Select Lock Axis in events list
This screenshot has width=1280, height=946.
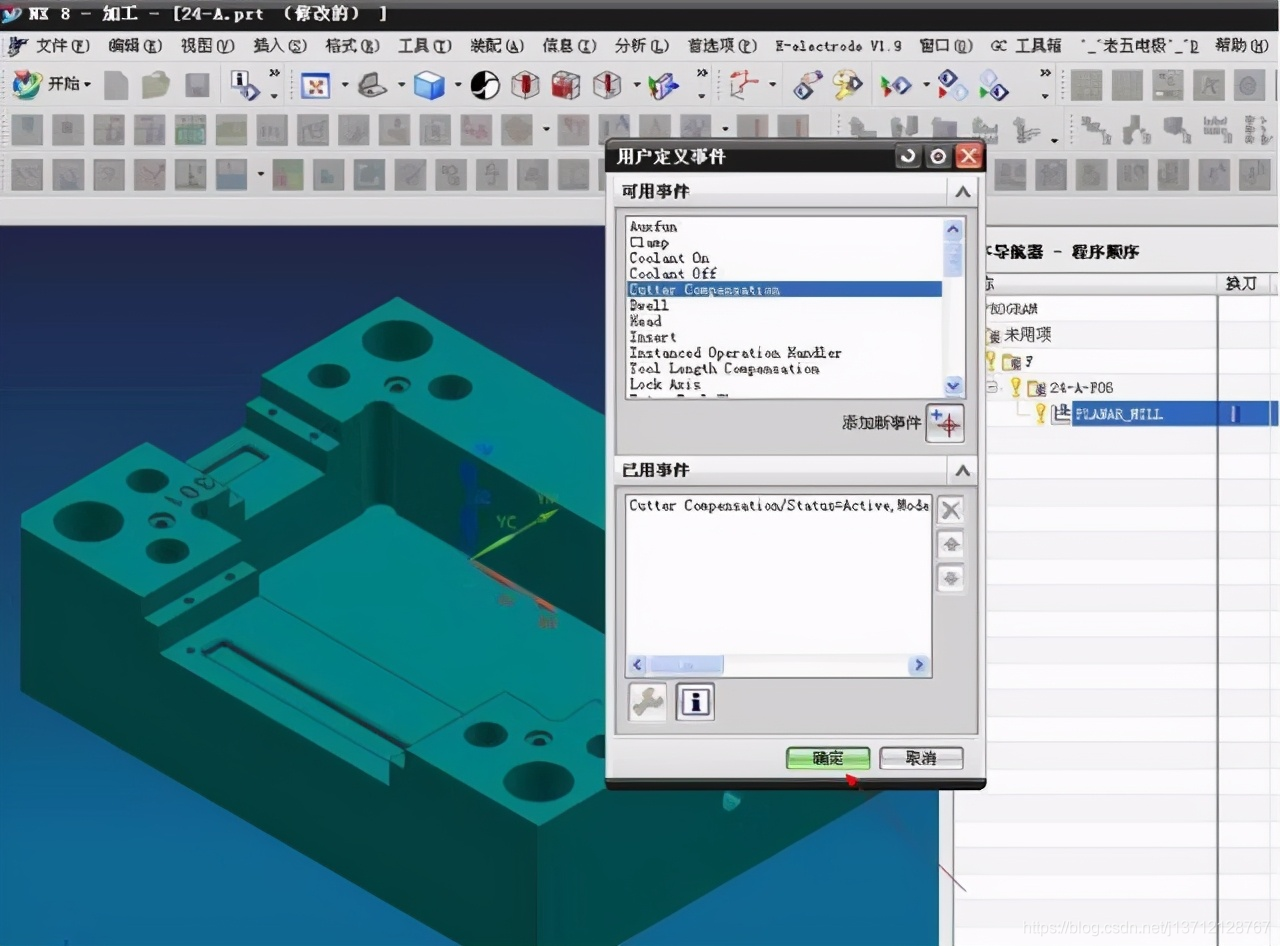point(665,384)
